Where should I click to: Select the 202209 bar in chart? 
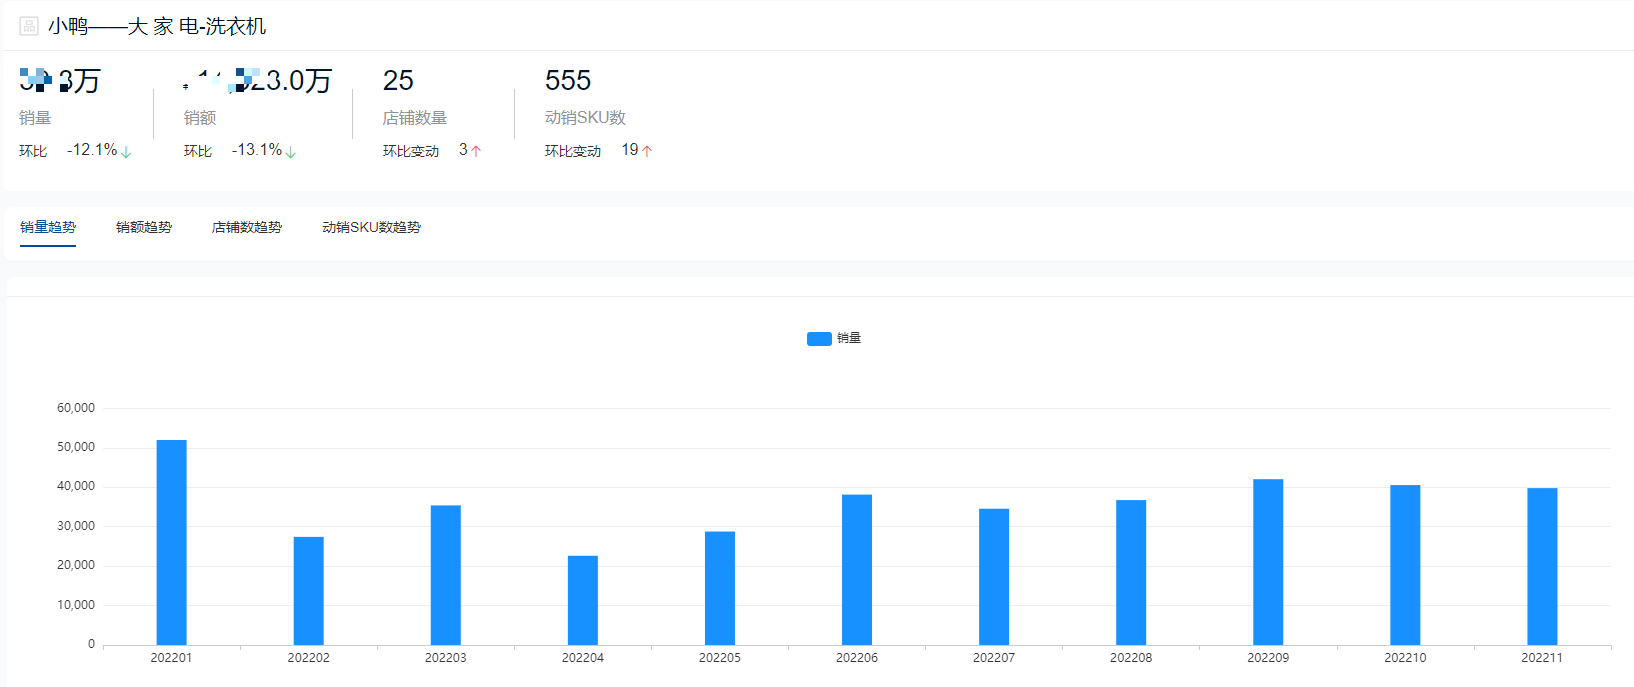click(1268, 562)
